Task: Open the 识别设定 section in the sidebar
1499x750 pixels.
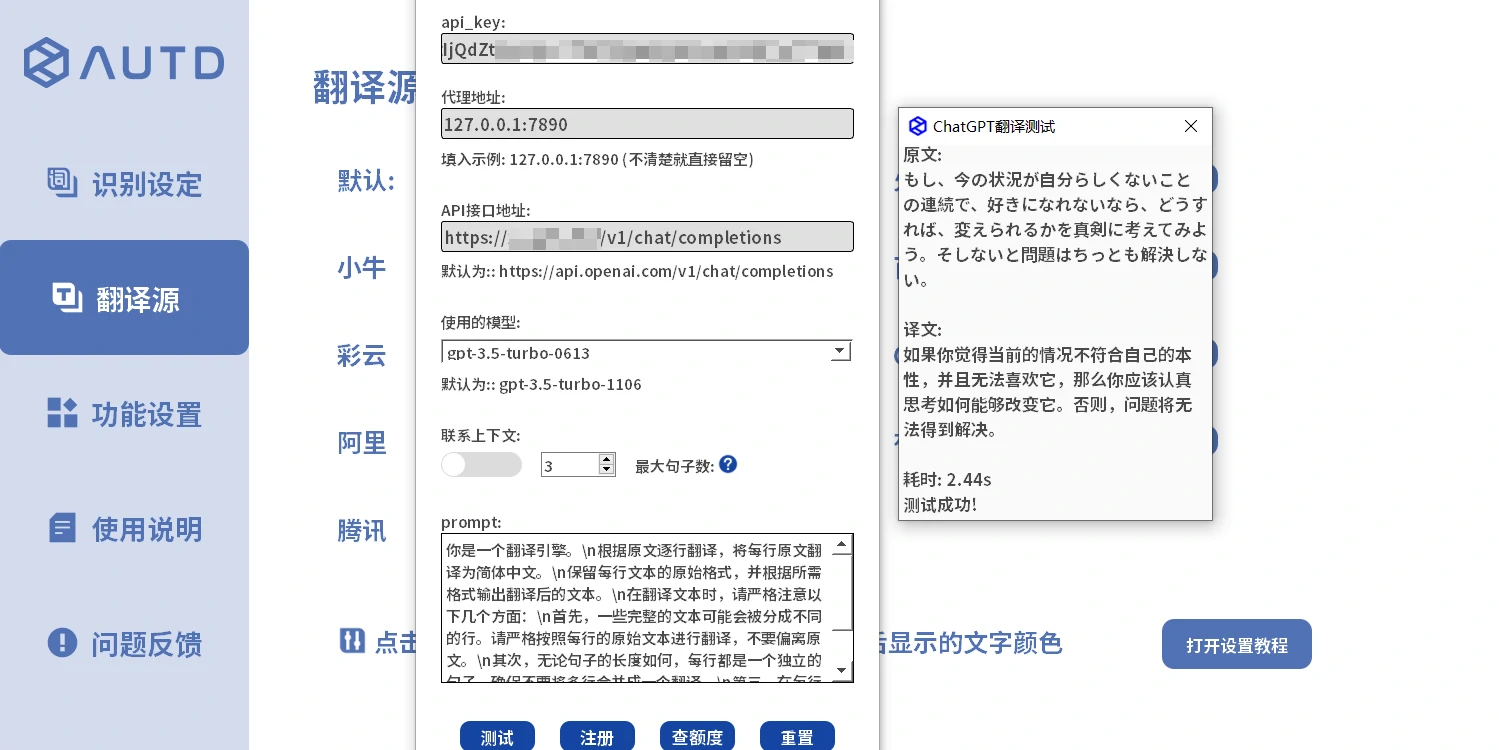Action: point(123,184)
